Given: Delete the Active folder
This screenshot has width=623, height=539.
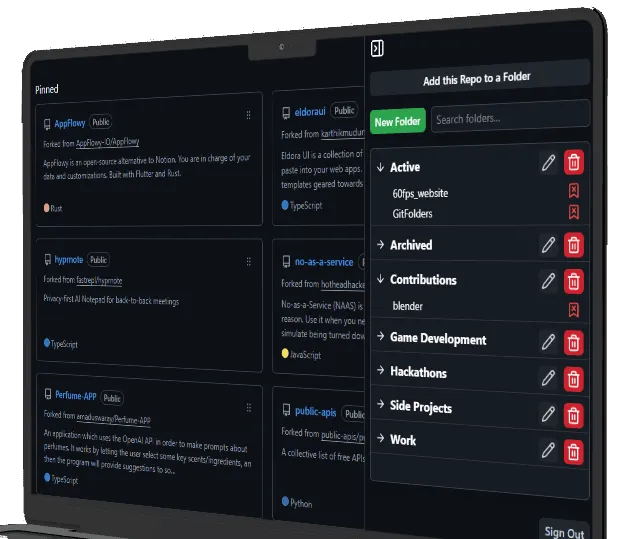Looking at the screenshot, I should (x=573, y=162).
